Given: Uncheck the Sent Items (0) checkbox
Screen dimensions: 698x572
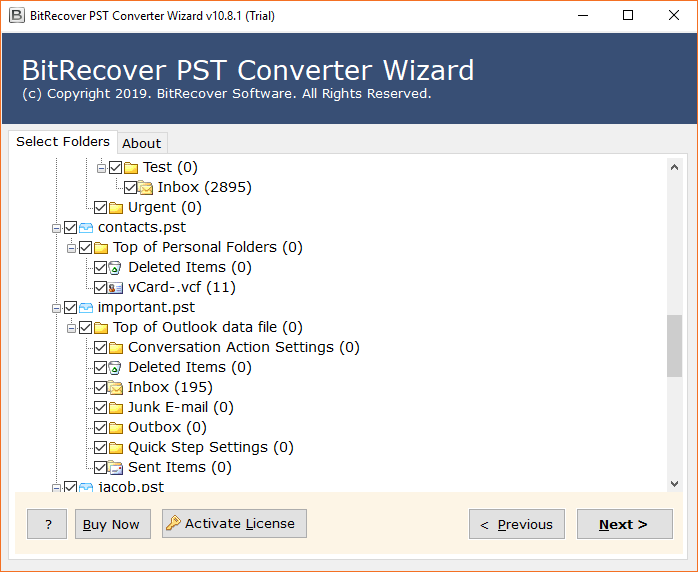Looking at the screenshot, I should pos(101,468).
